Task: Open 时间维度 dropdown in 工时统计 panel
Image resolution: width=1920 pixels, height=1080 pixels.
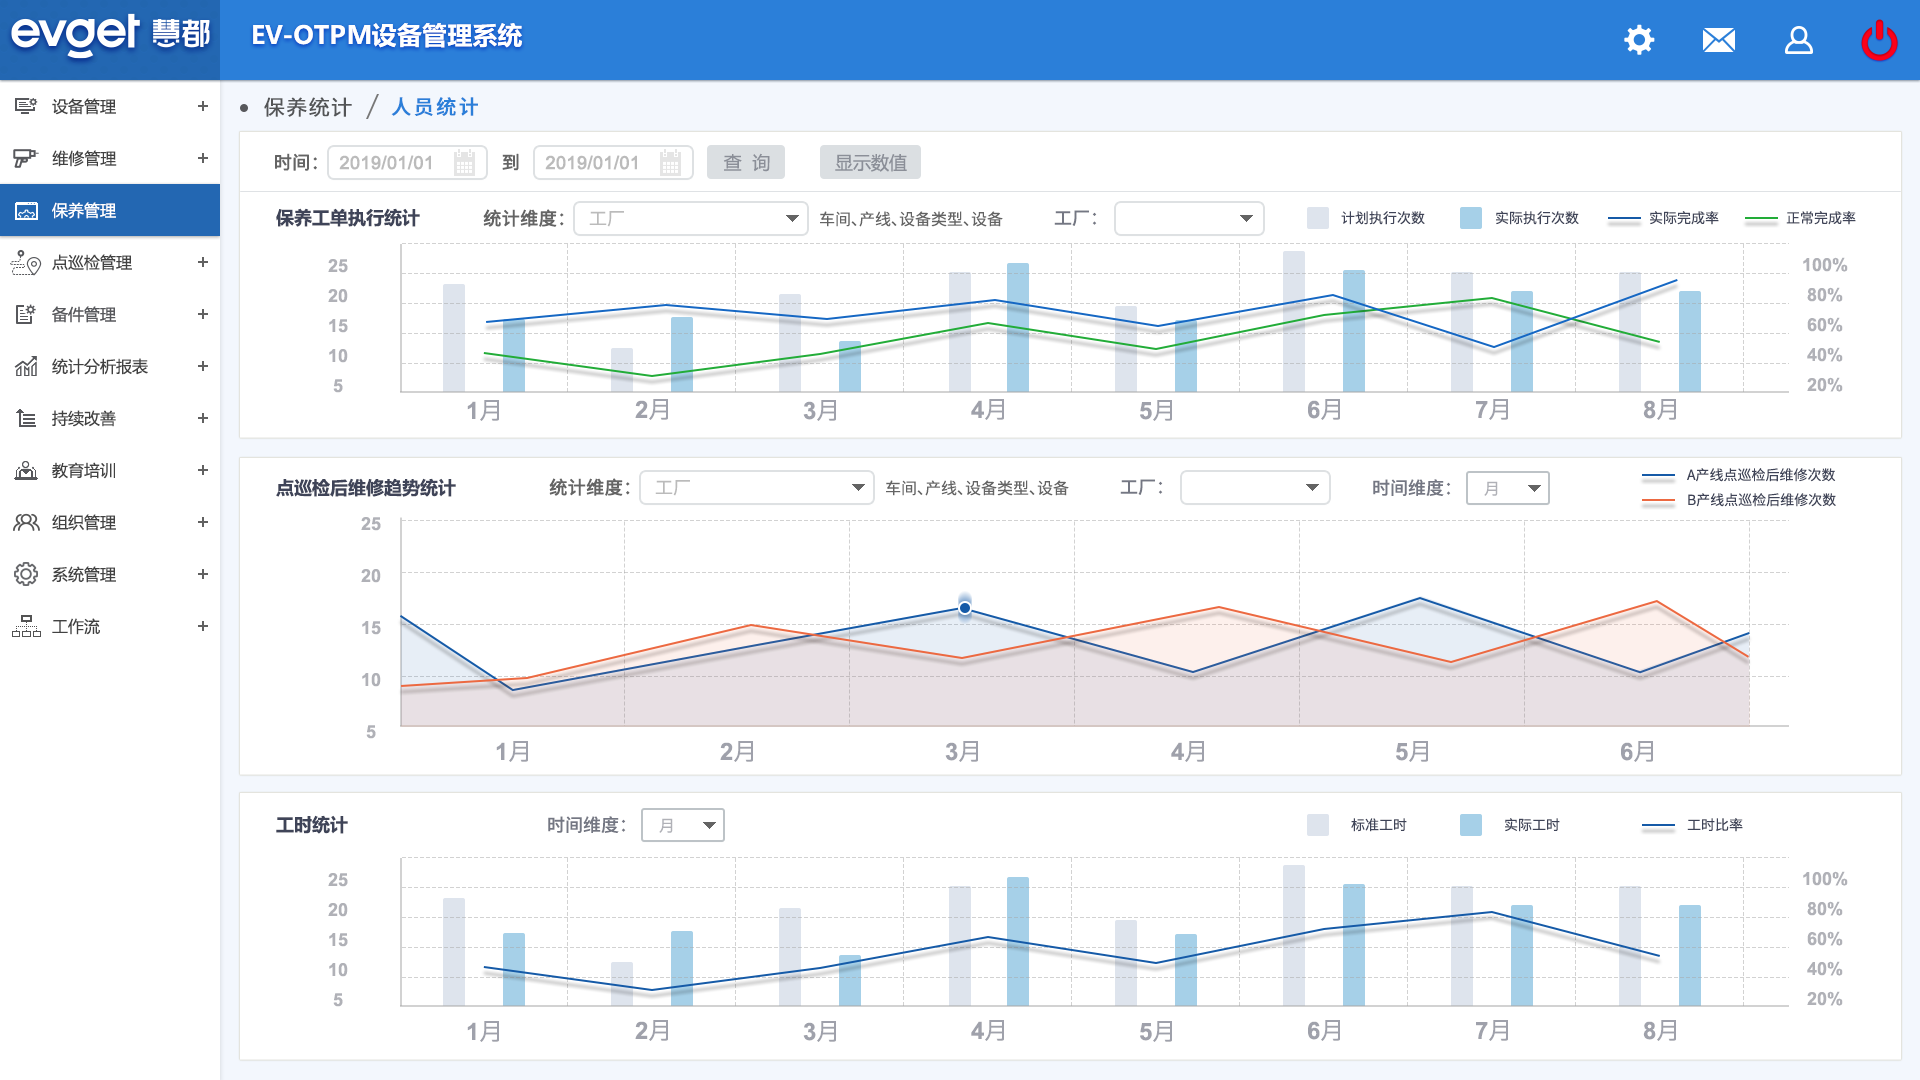Action: [683, 825]
